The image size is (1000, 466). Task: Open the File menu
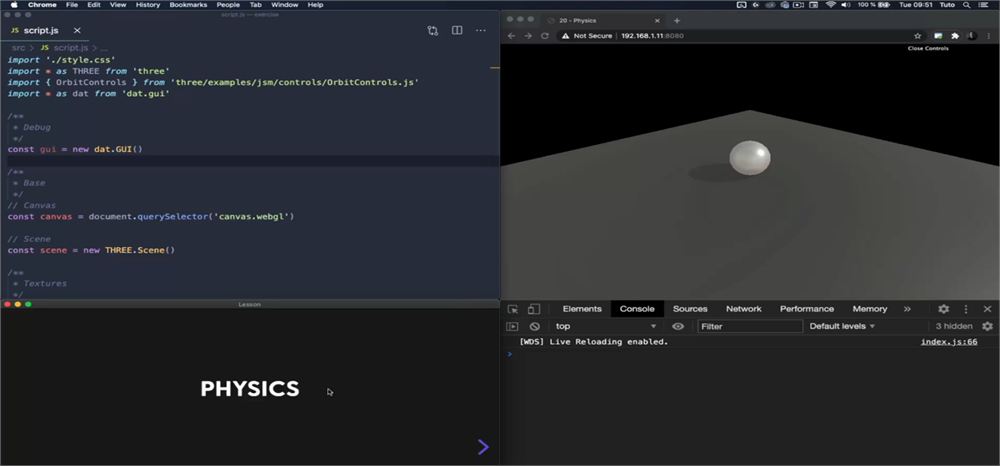pyautogui.click(x=72, y=4)
